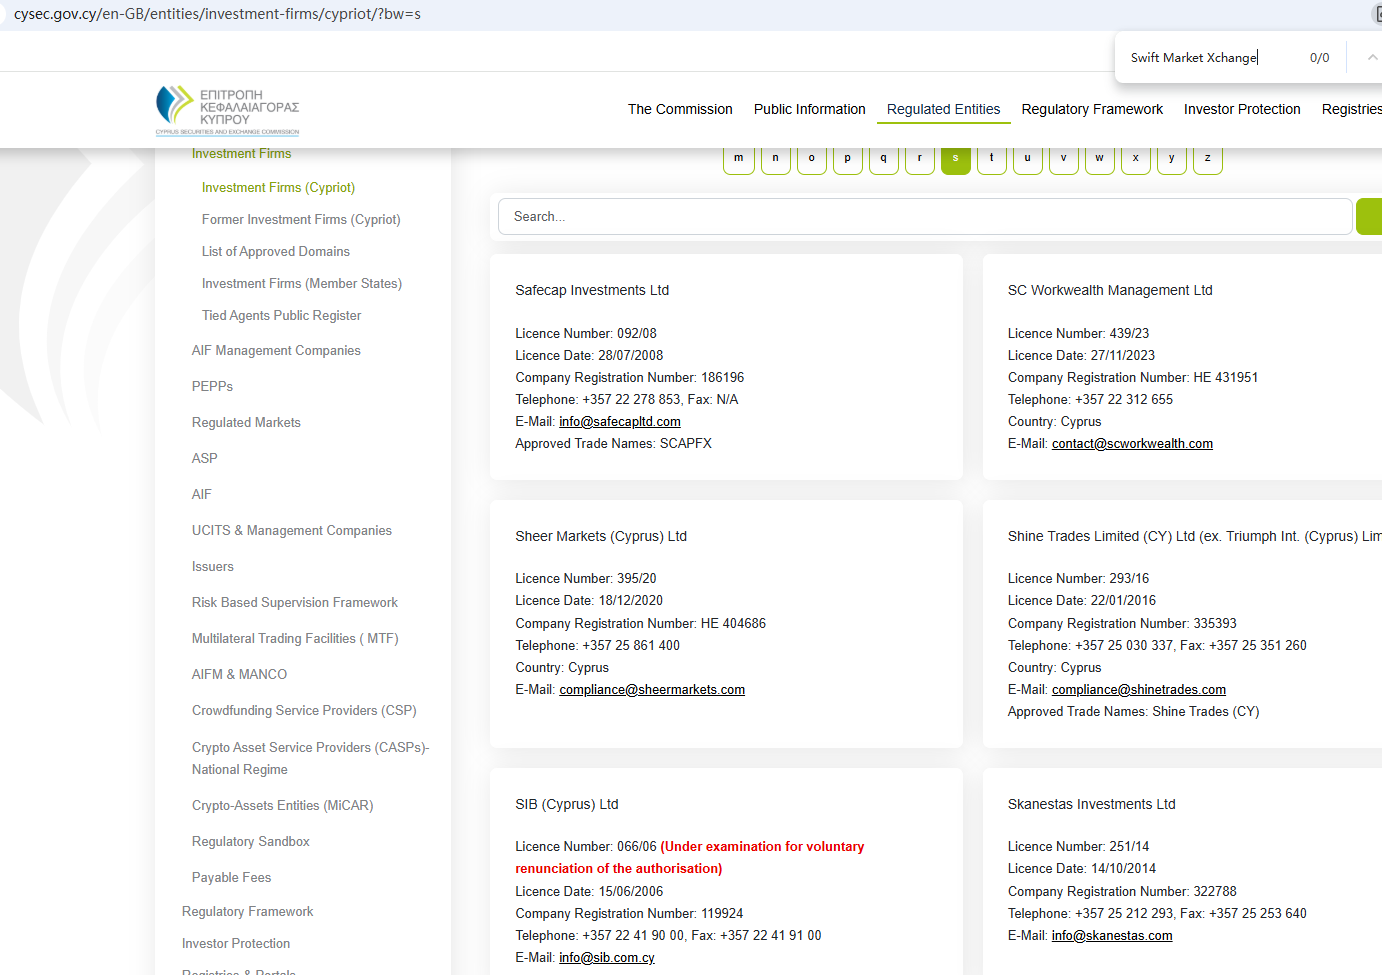Go to AIF Management Companies

276,350
